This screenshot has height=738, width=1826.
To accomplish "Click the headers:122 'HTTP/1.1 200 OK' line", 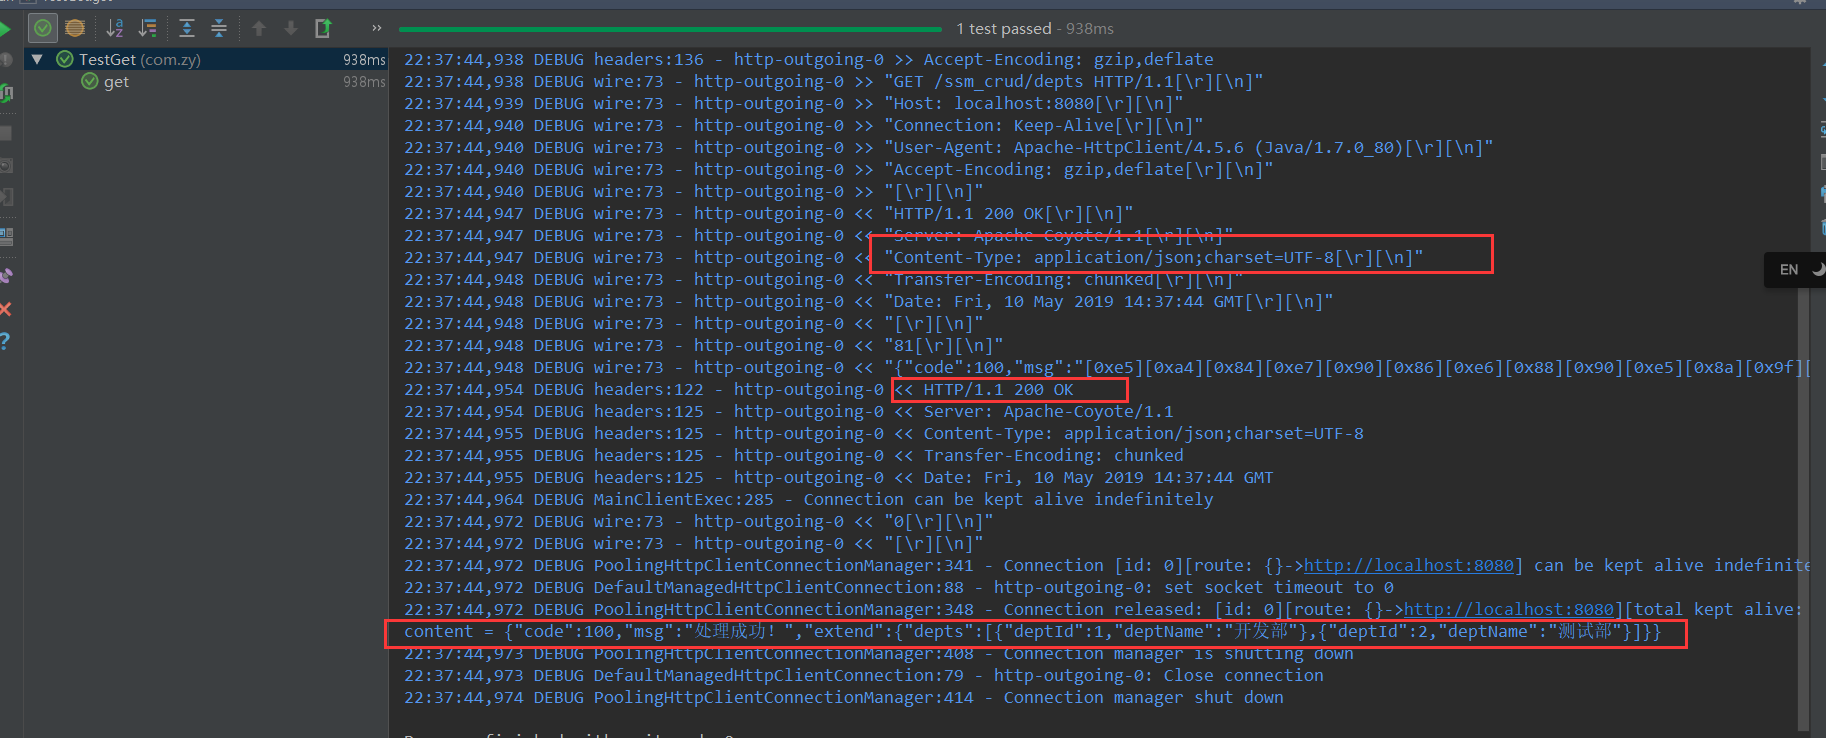I will point(739,389).
